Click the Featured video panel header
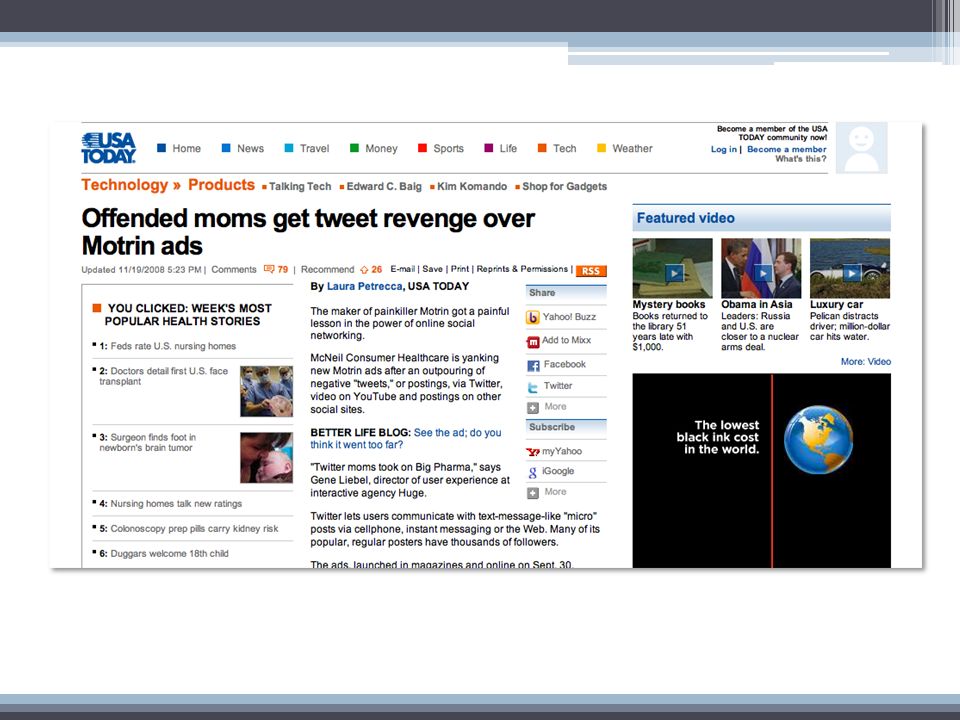 [x=762, y=218]
